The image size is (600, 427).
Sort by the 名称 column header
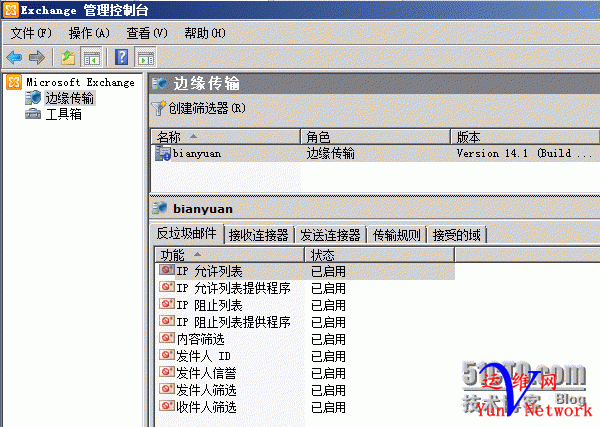[x=226, y=137]
